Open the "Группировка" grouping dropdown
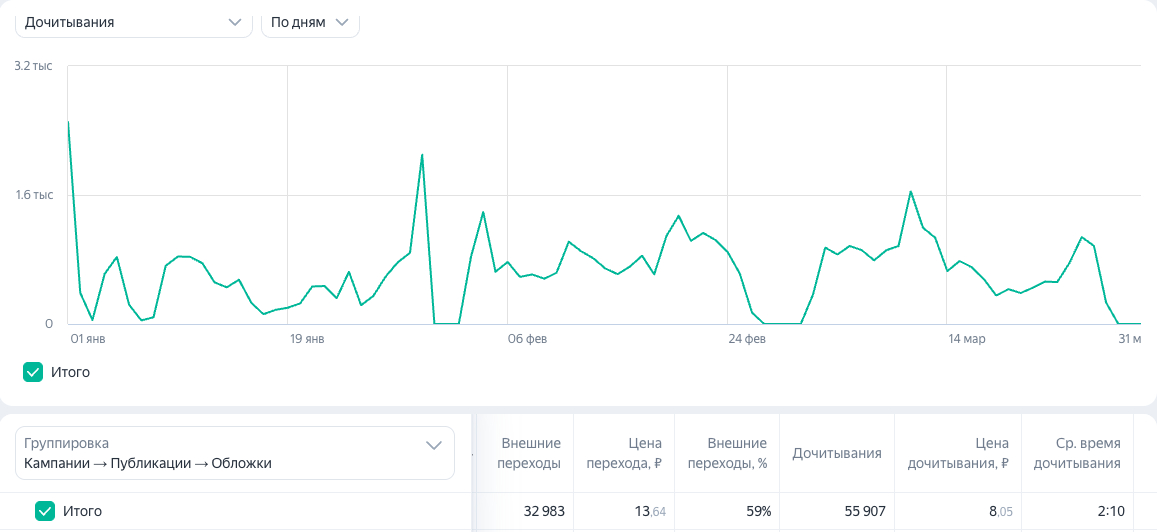 pos(234,453)
